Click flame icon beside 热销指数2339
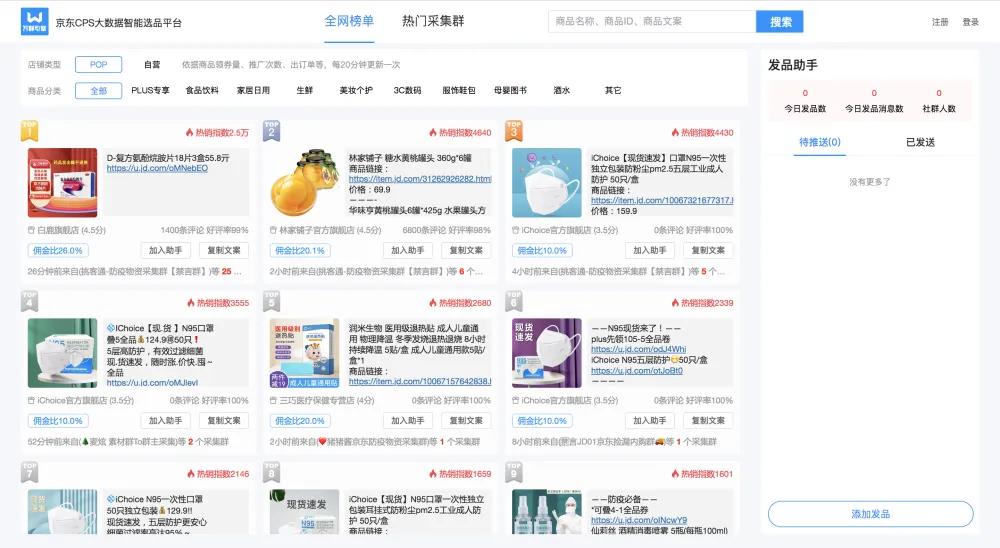 [x=675, y=303]
